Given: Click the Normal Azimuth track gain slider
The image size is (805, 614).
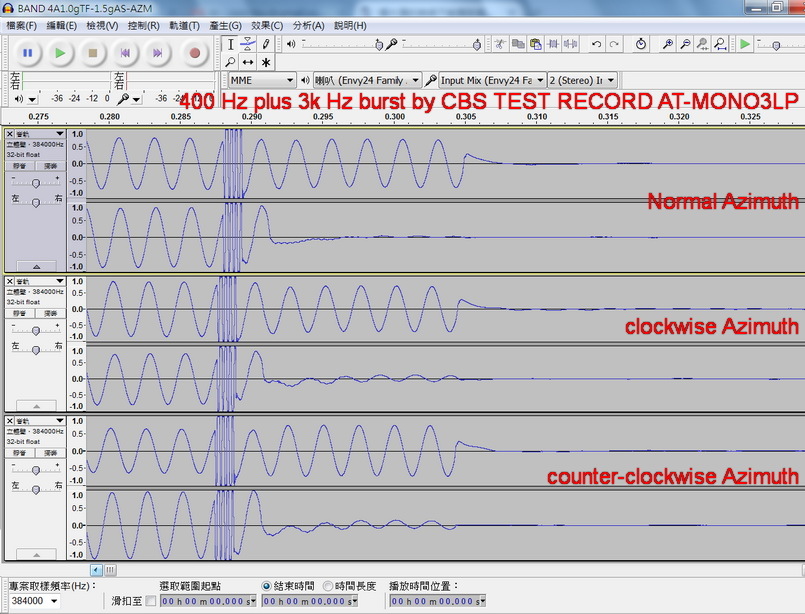Looking at the screenshot, I should (35, 182).
